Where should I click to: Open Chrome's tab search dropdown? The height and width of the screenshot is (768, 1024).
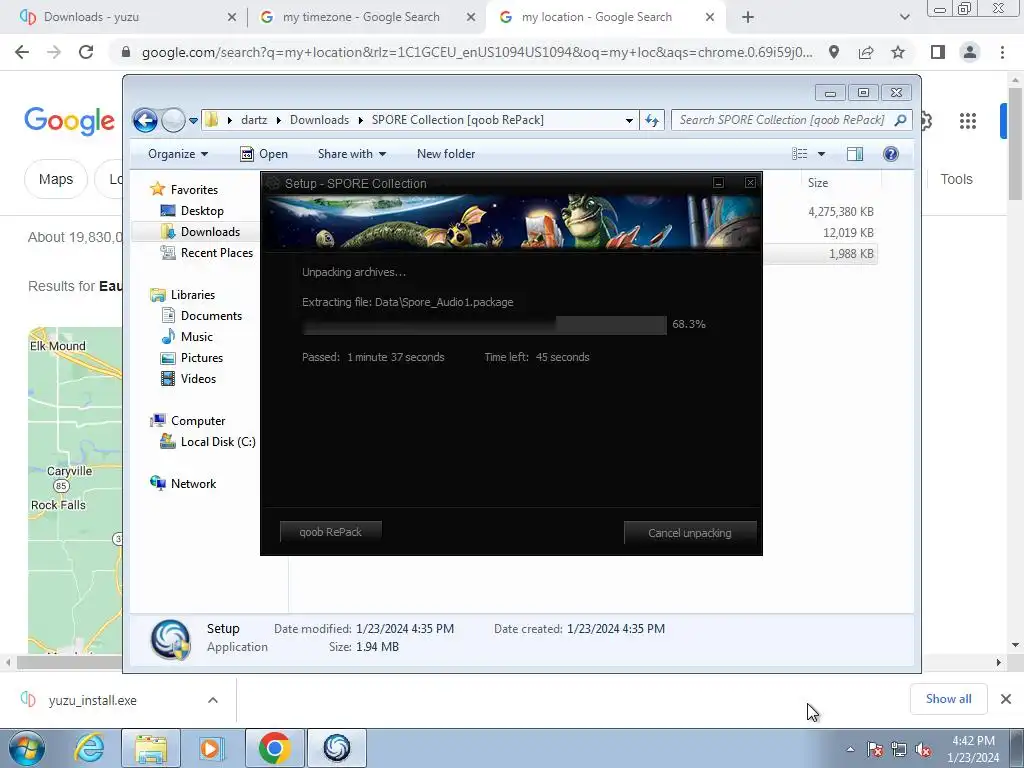pyautogui.click(x=904, y=17)
